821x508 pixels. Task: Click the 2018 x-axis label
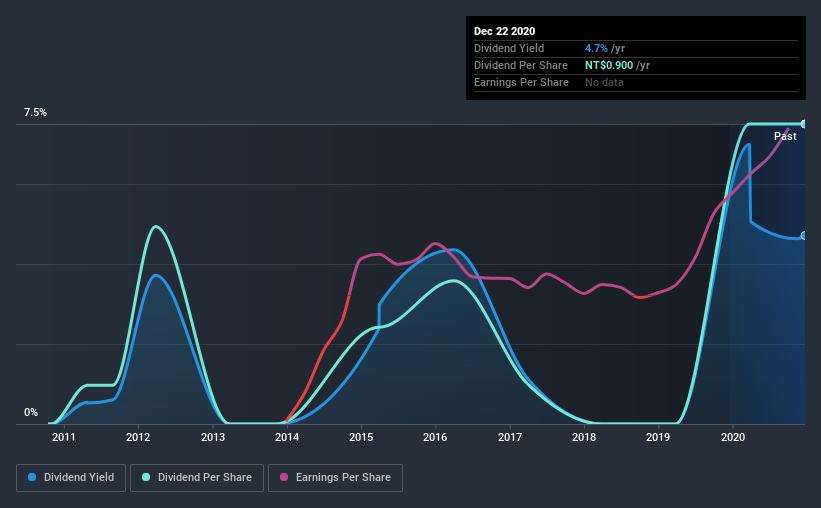tap(584, 437)
